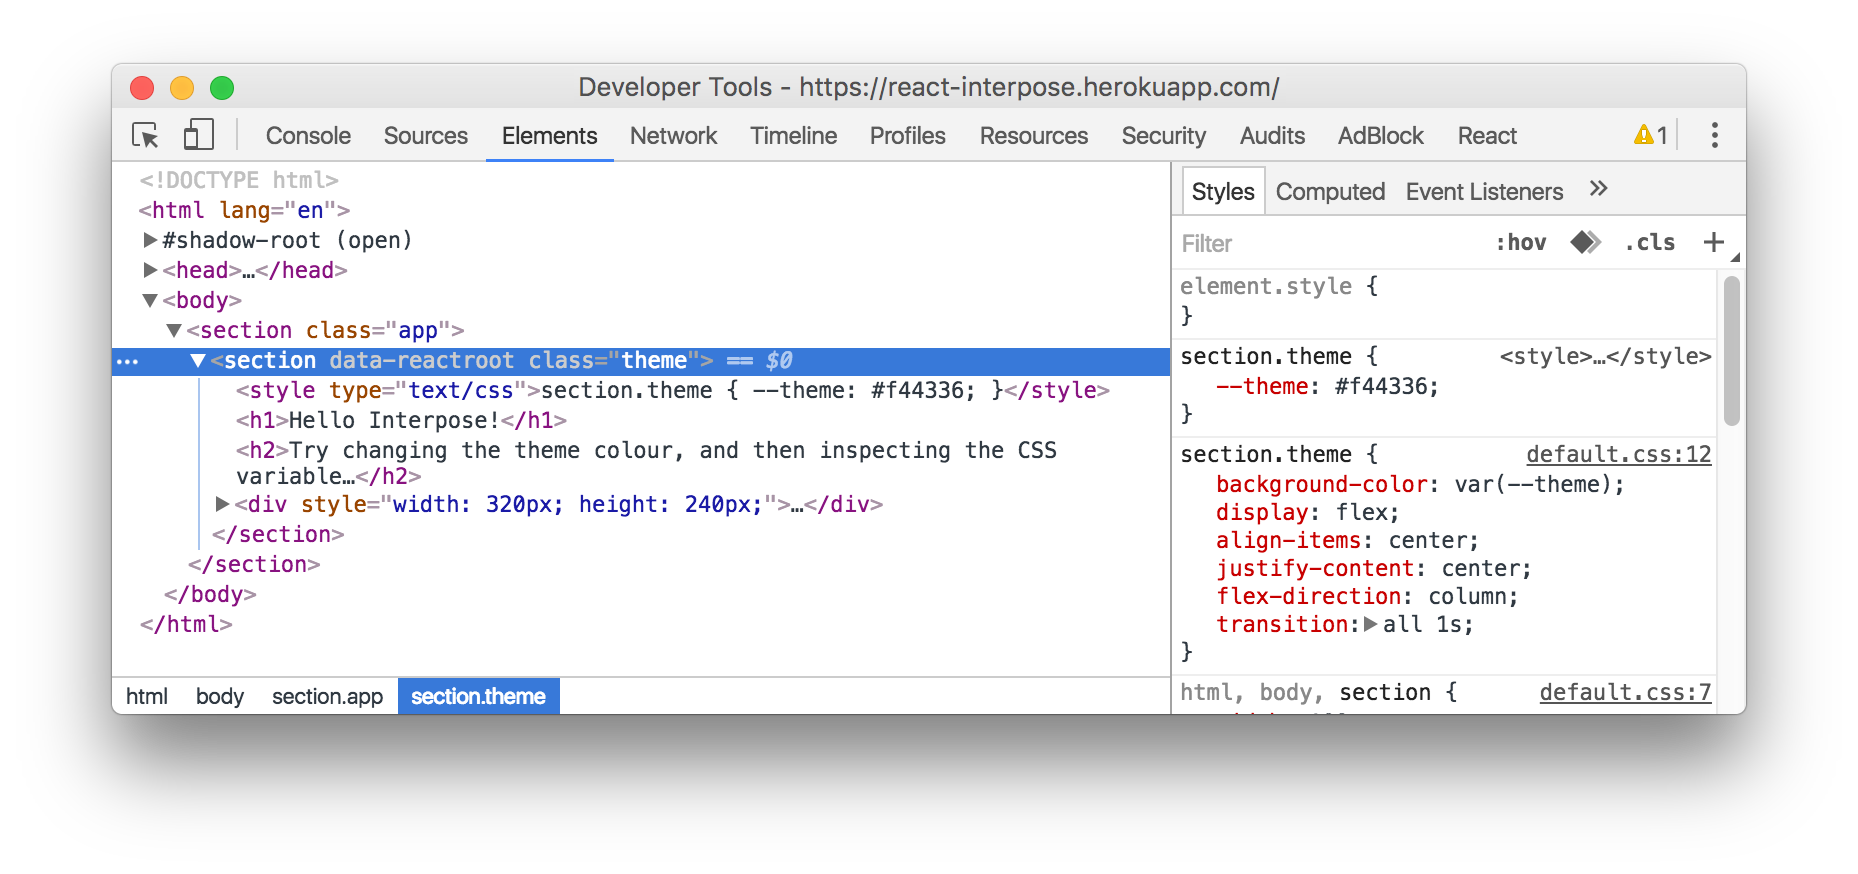Open the Timeline tab

(x=794, y=135)
